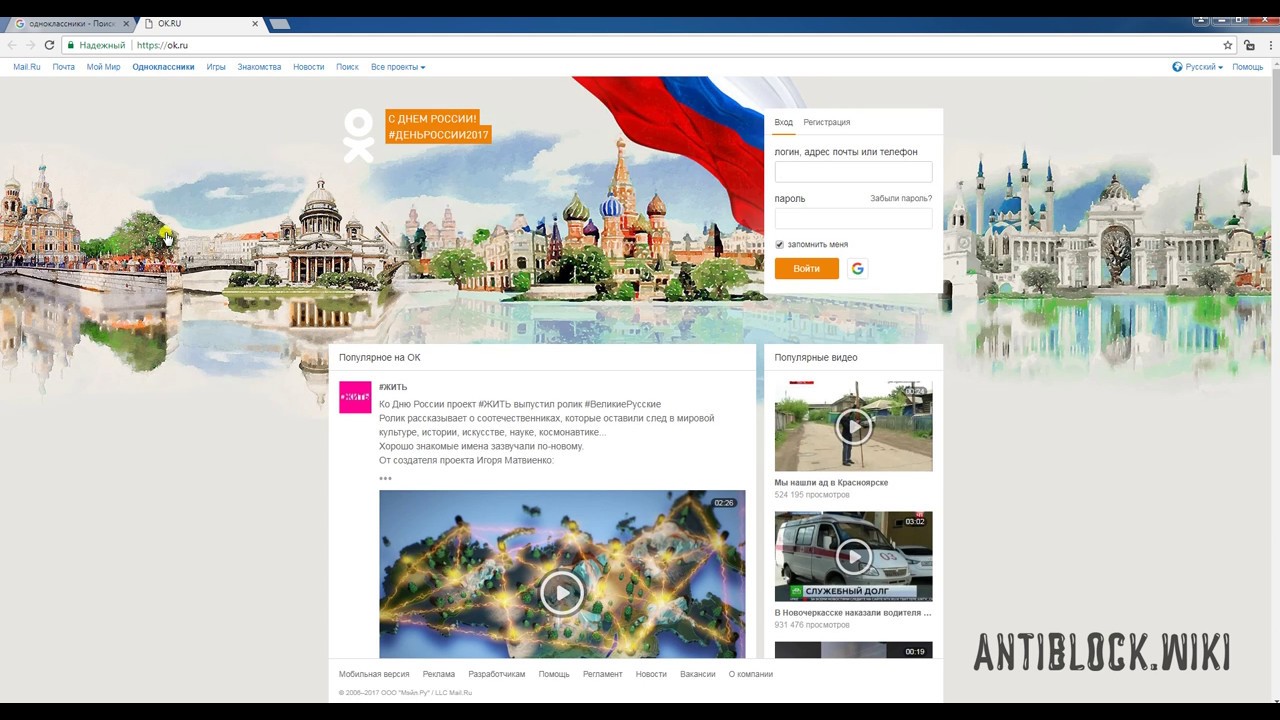The width and height of the screenshot is (1280, 720).
Task: Open the partly visible third video thumbnail 00:19
Action: 853,650
